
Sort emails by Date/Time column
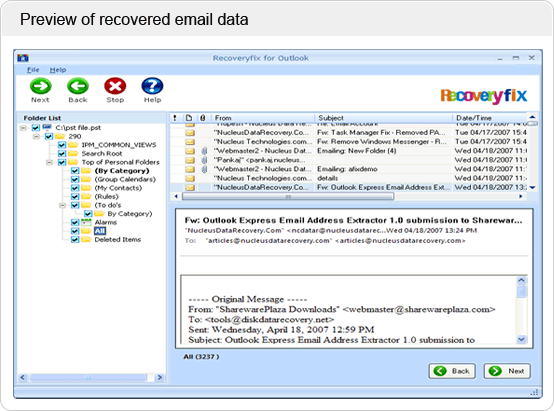coord(490,118)
